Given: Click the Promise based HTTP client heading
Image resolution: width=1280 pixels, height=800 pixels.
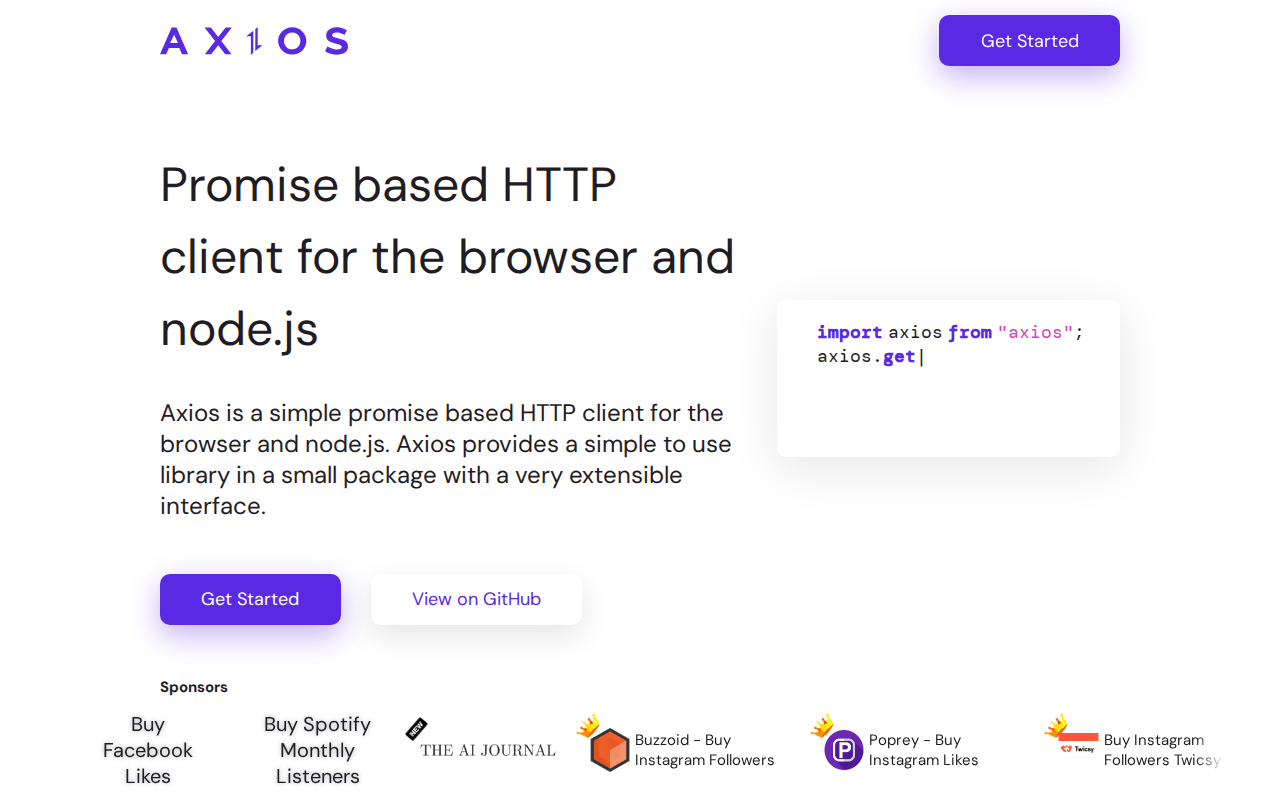Looking at the screenshot, I should click(447, 257).
